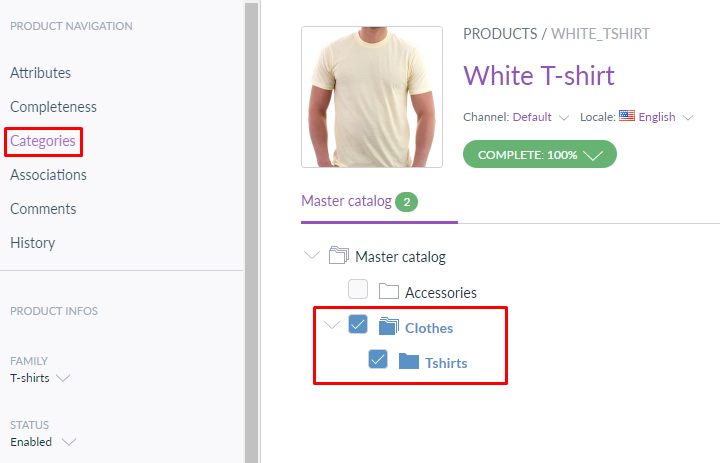Click the PRODUCTS breadcrumb link
This screenshot has width=720, height=463.
point(500,34)
